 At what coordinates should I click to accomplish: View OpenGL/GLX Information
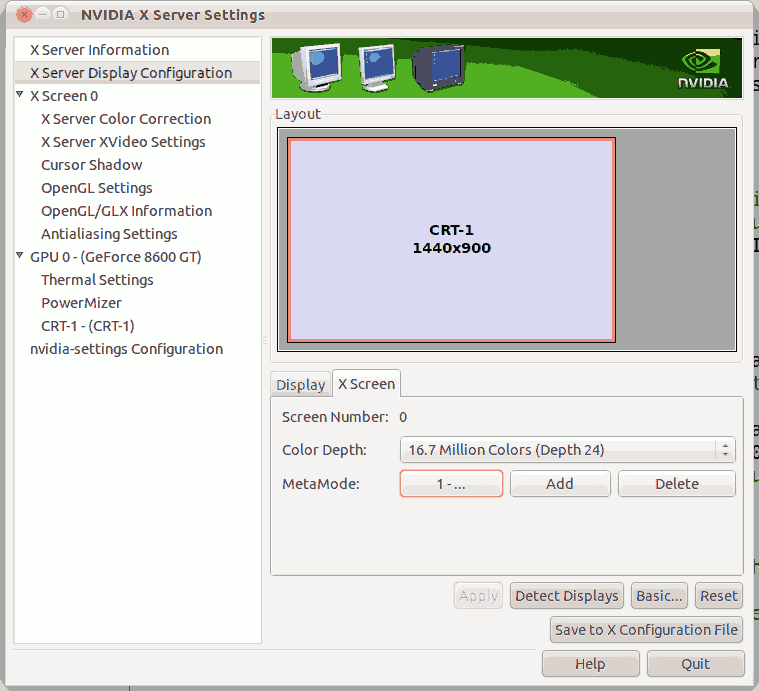(126, 211)
